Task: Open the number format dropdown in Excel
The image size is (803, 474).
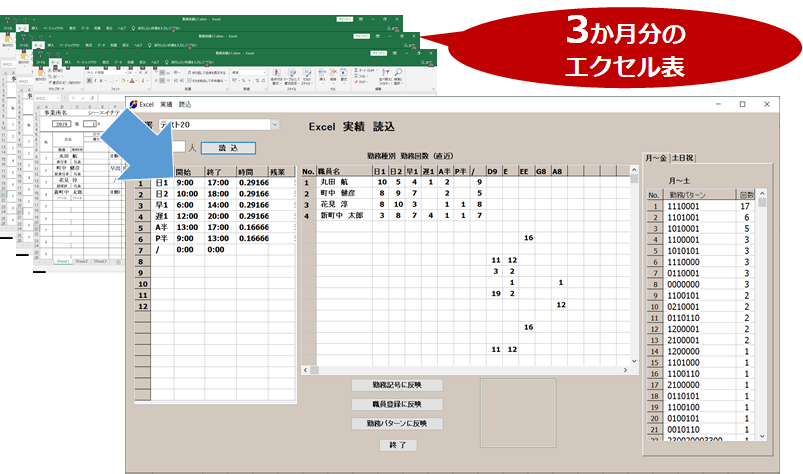Action: click(264, 73)
